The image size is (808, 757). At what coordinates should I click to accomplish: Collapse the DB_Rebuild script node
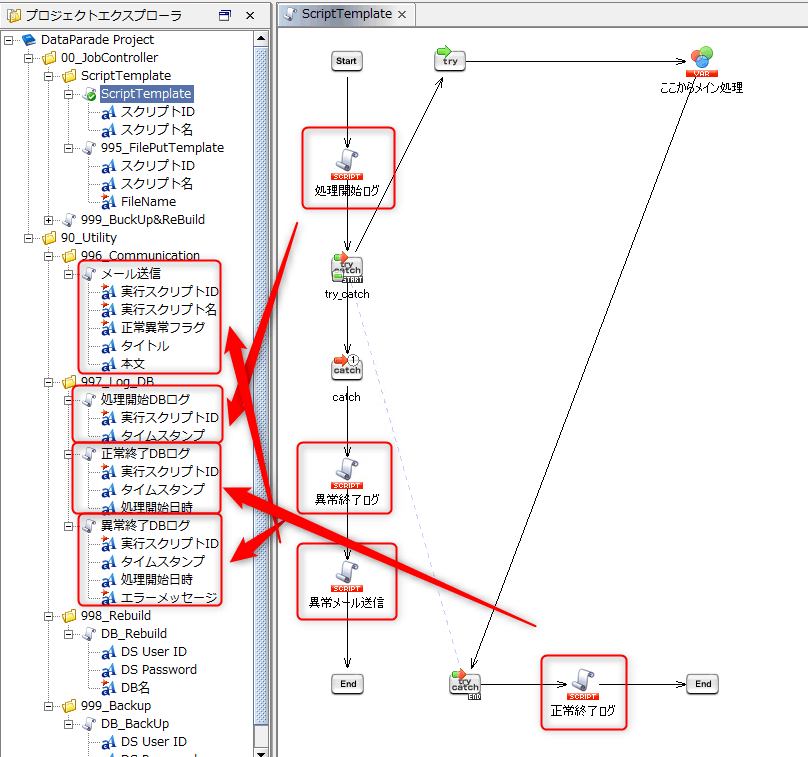click(68, 634)
